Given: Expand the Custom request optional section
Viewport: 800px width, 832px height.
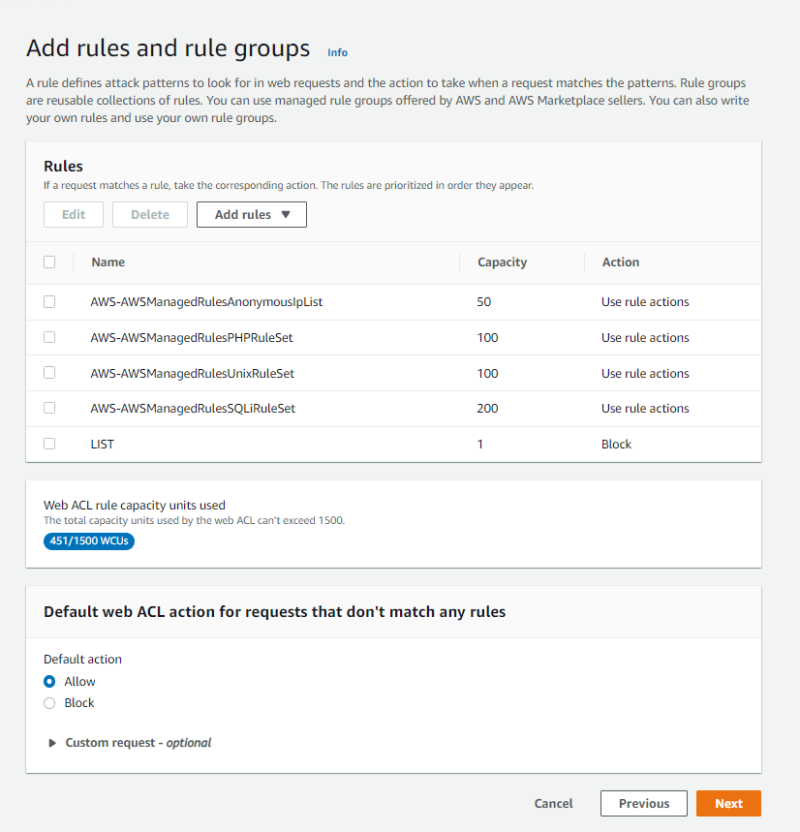Looking at the screenshot, I should [53, 743].
